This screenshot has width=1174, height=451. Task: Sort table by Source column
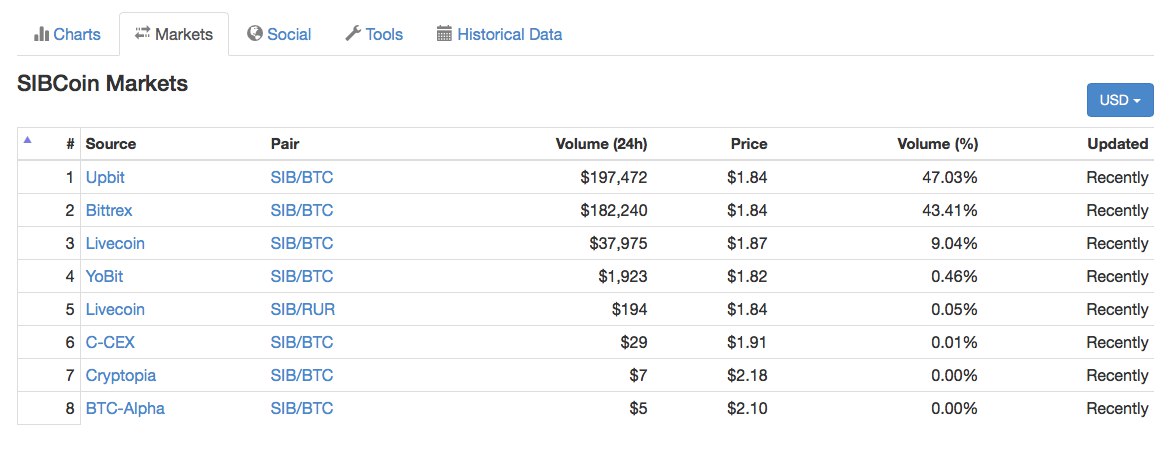pyautogui.click(x=111, y=144)
